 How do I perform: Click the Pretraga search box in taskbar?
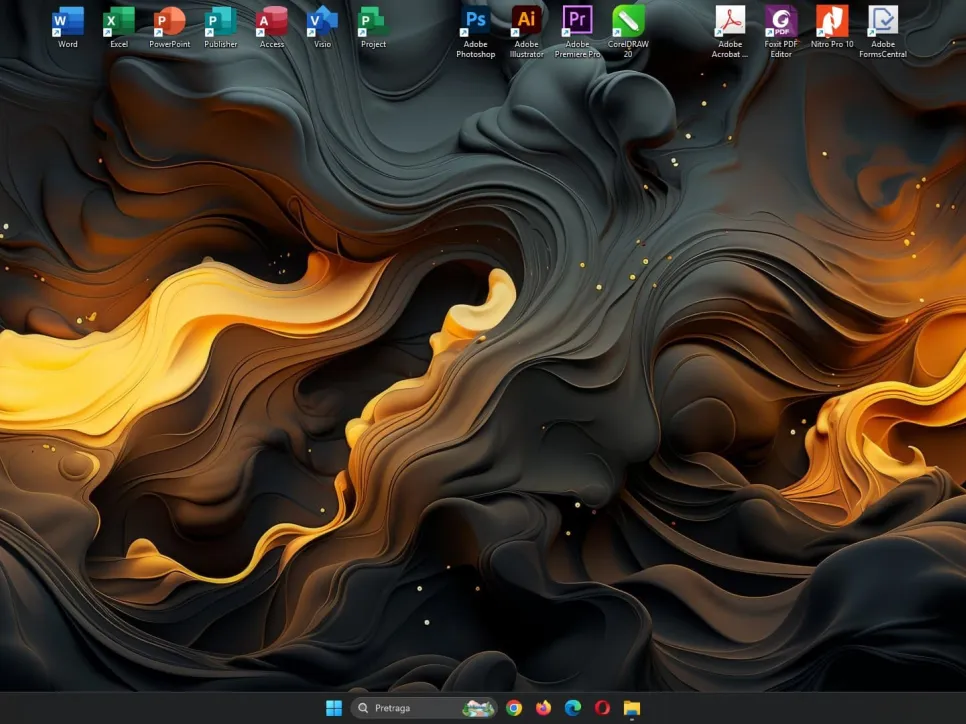click(x=424, y=708)
